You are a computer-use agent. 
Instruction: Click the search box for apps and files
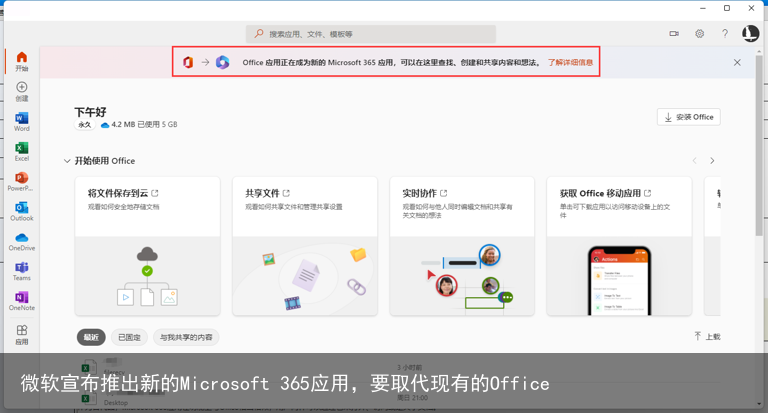(x=371, y=34)
